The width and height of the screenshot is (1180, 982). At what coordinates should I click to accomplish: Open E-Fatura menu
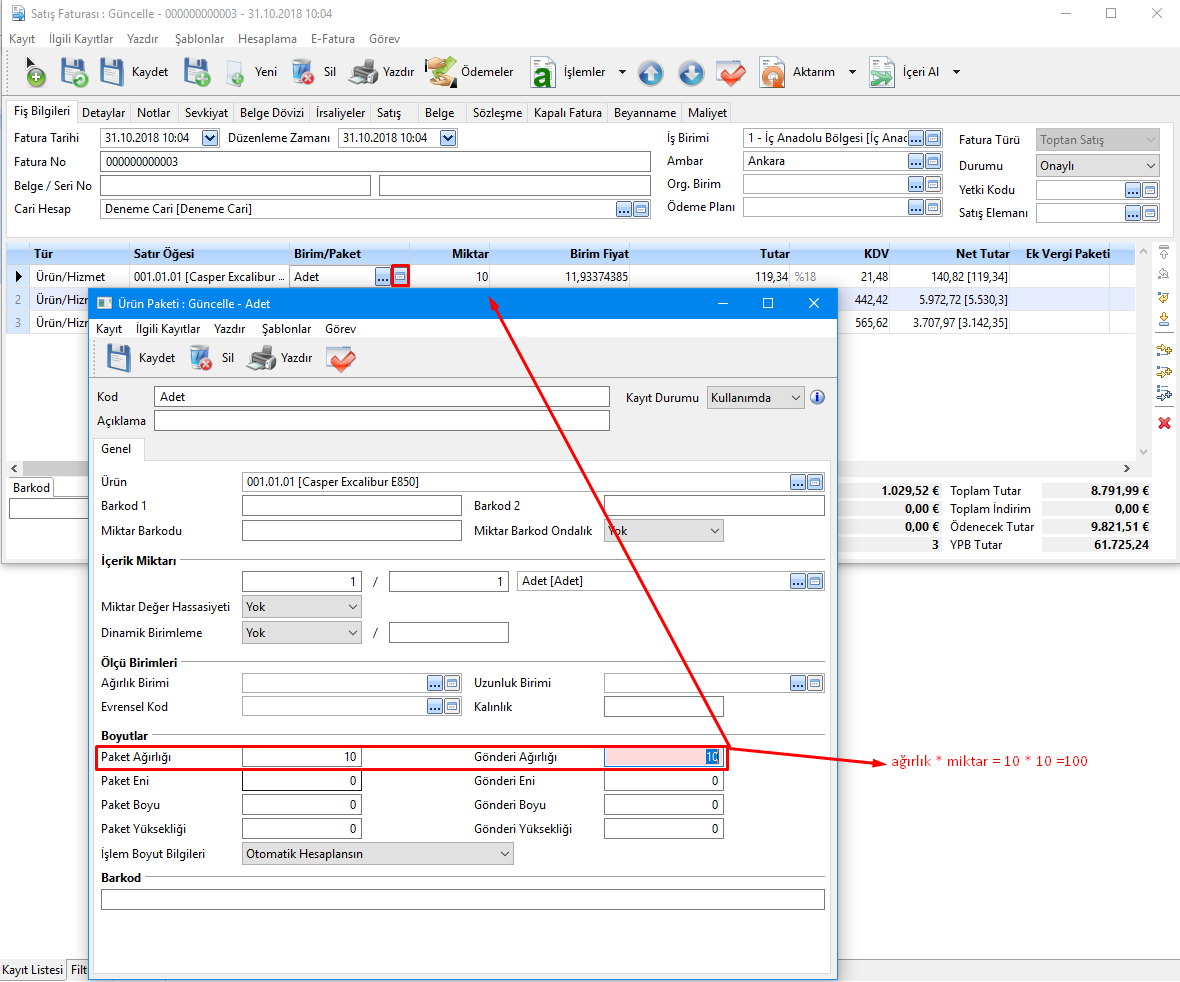point(333,39)
